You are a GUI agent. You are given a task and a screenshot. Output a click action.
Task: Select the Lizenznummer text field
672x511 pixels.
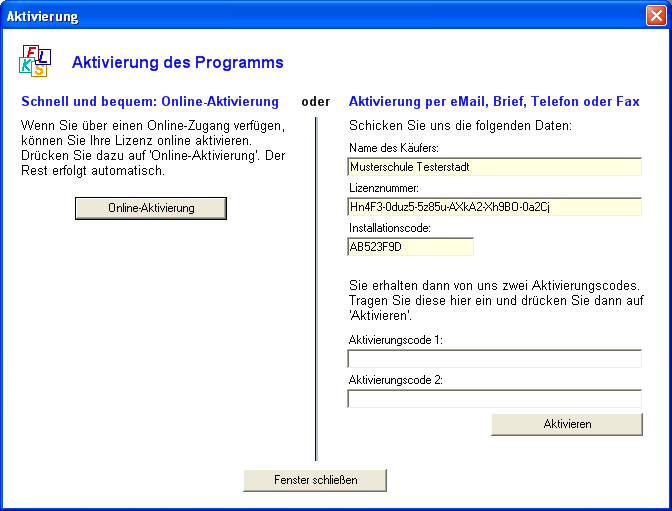(x=494, y=207)
